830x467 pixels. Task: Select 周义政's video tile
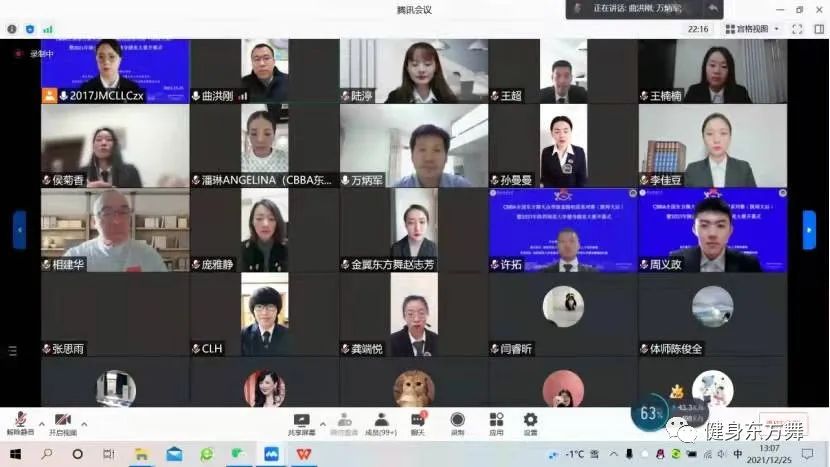tap(712, 230)
